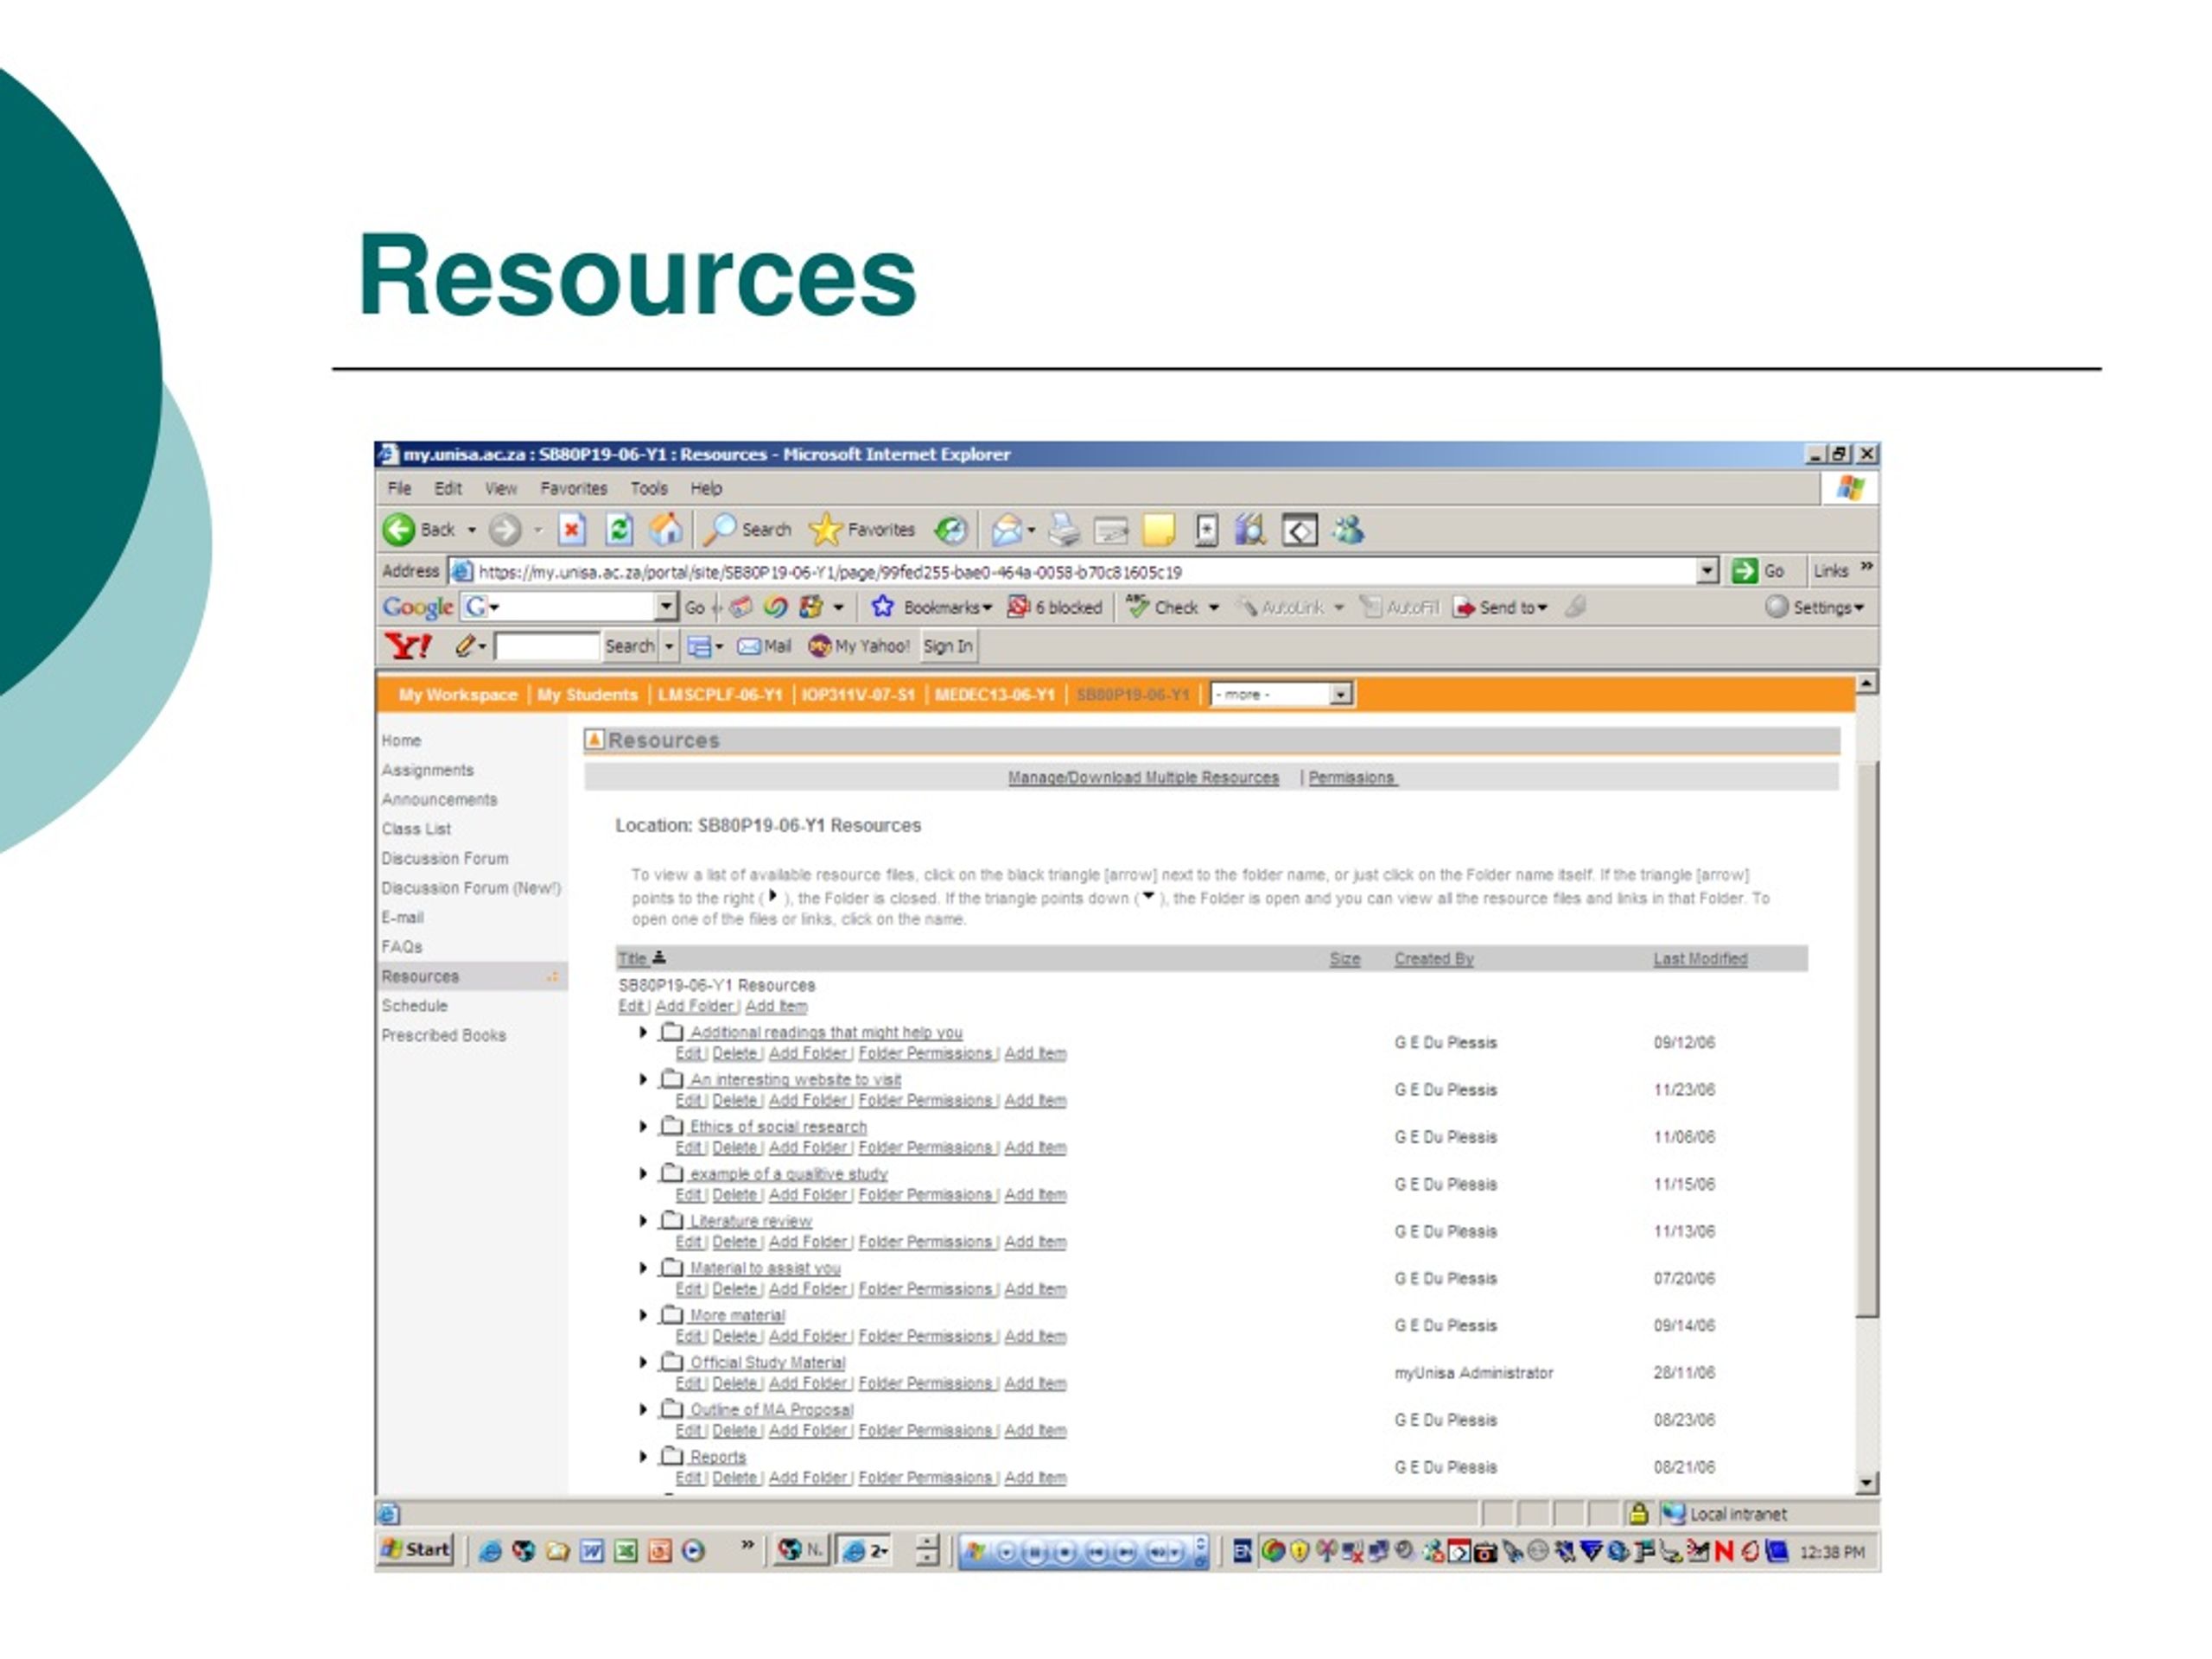
Task: Click the Word quick launch taskbar icon
Action: pos(592,1551)
